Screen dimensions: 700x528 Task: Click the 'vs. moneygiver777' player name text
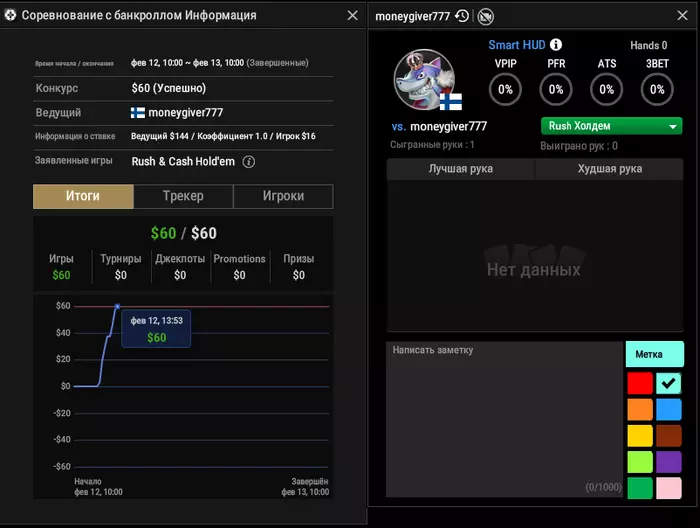click(x=439, y=126)
